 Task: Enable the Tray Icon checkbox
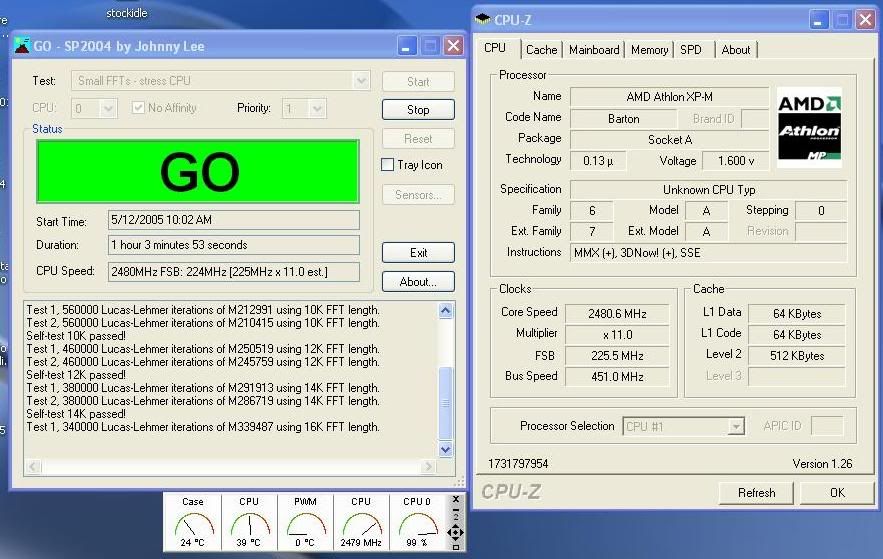pyautogui.click(x=388, y=165)
